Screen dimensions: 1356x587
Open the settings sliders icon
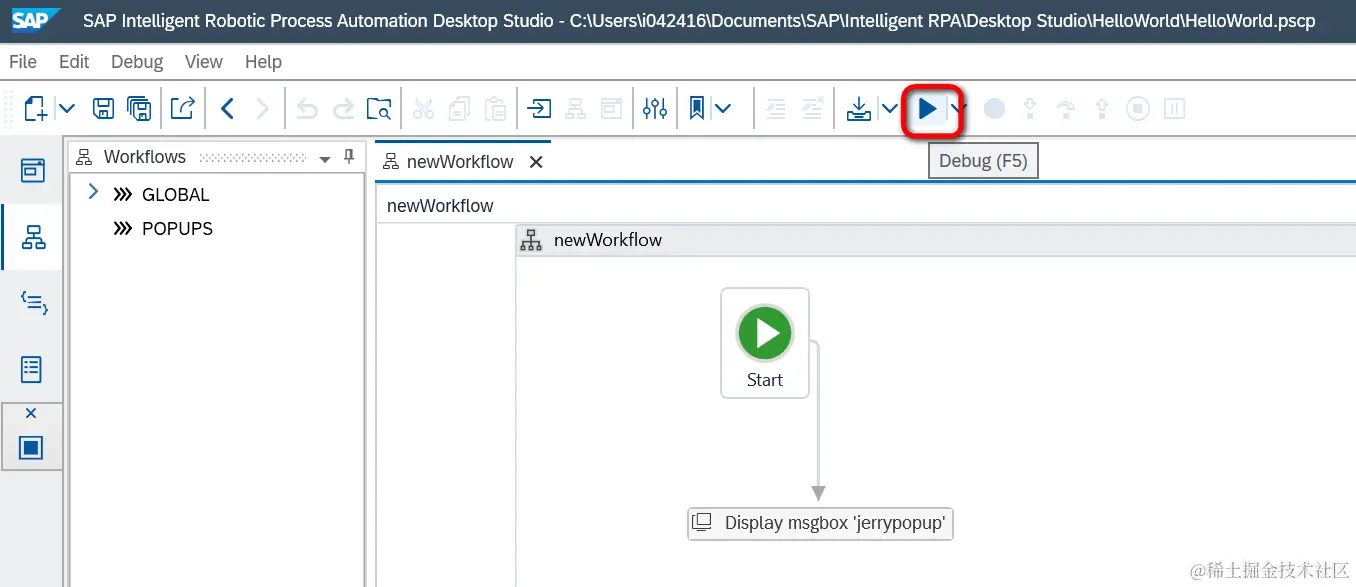pos(655,108)
